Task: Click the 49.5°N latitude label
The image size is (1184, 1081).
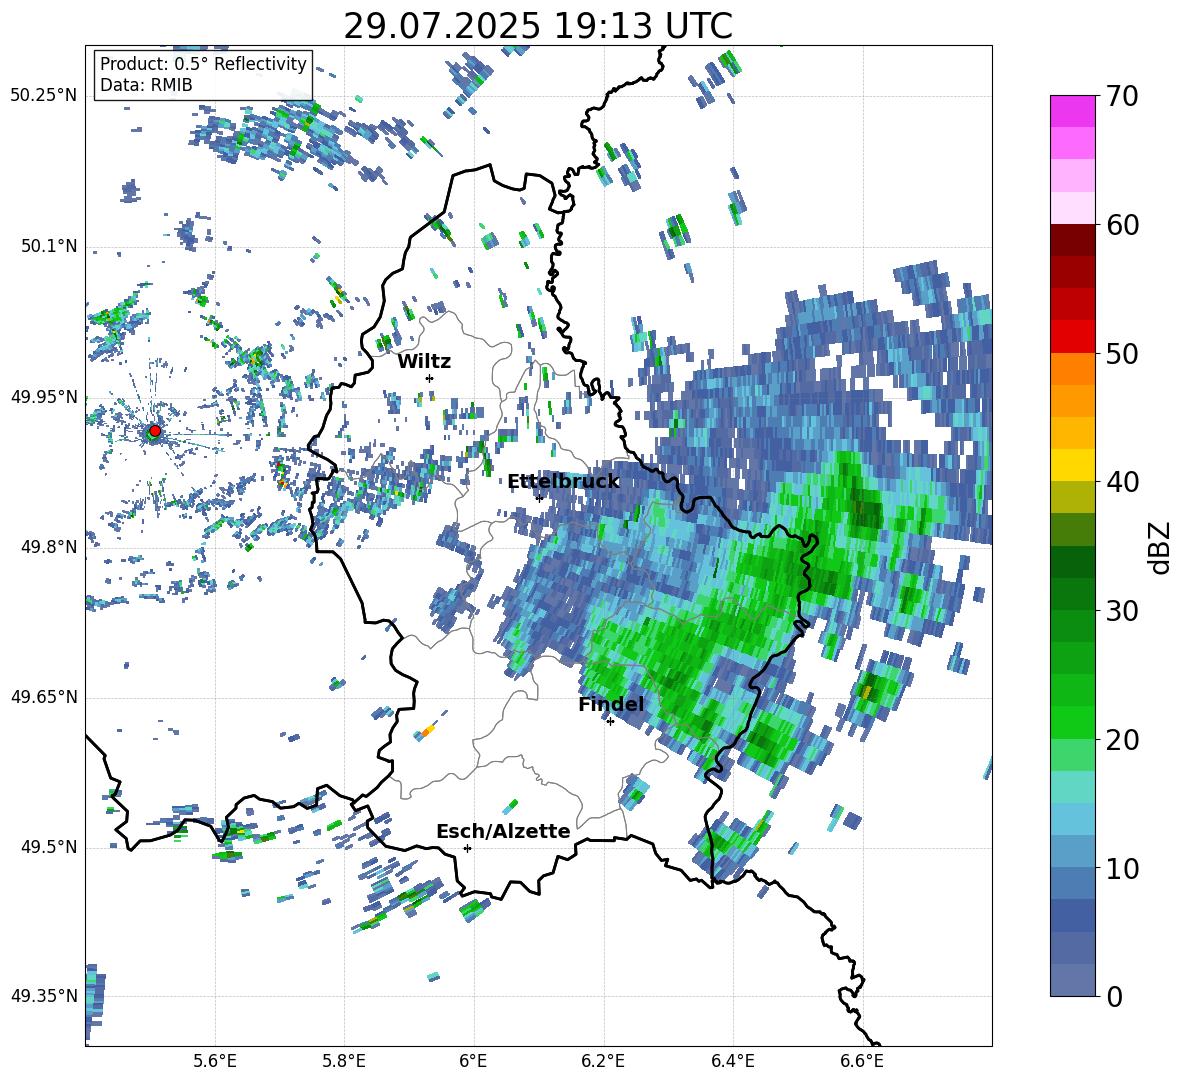Action: [x=49, y=847]
